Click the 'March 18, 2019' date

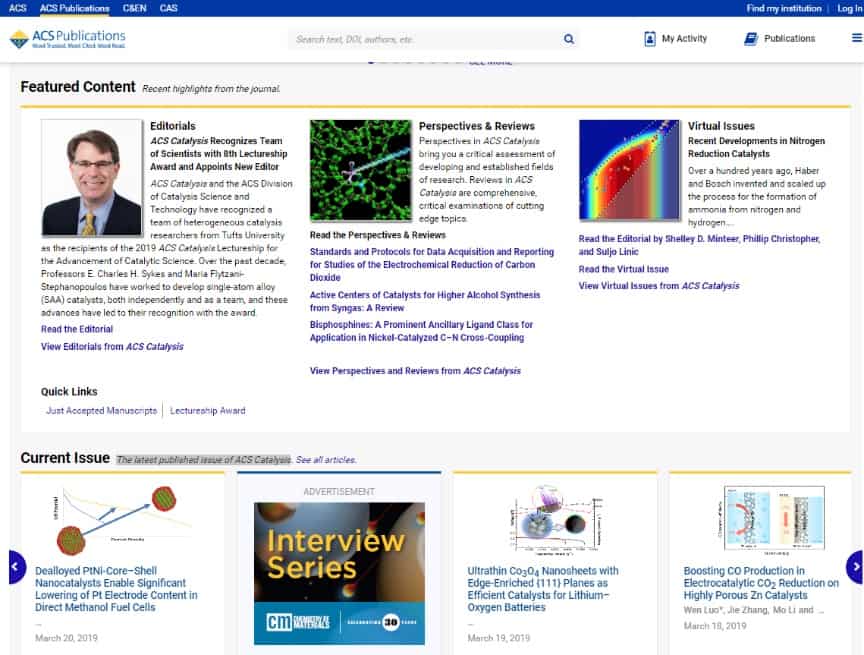coord(715,626)
